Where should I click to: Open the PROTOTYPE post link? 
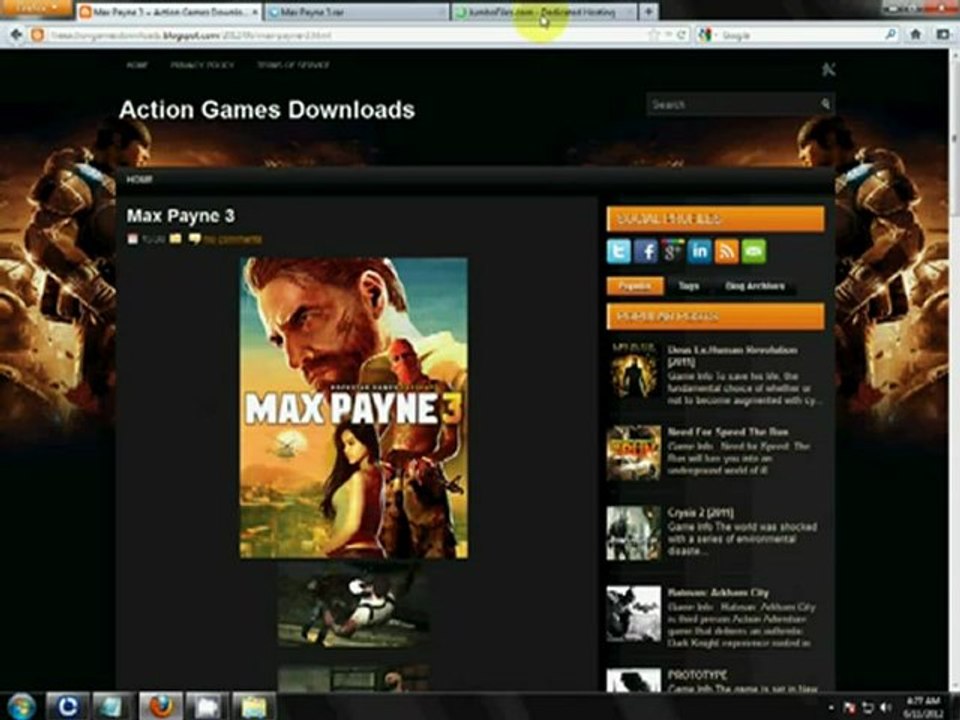[x=697, y=675]
